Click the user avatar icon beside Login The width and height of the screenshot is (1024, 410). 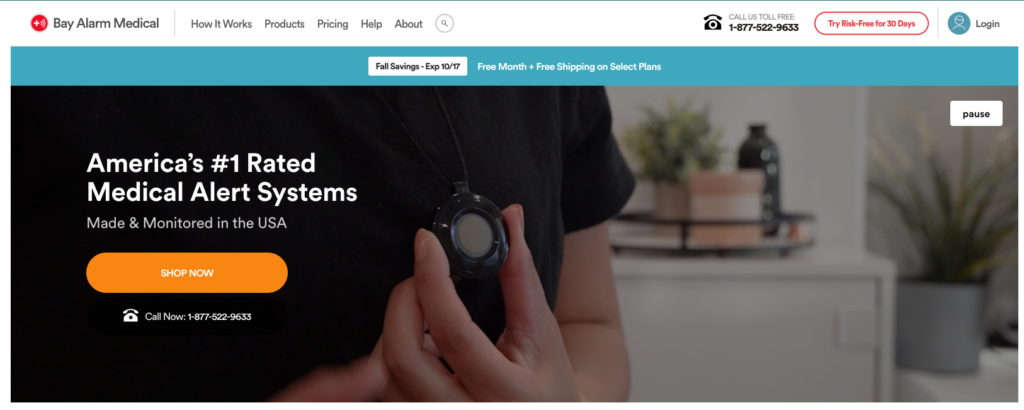click(959, 24)
